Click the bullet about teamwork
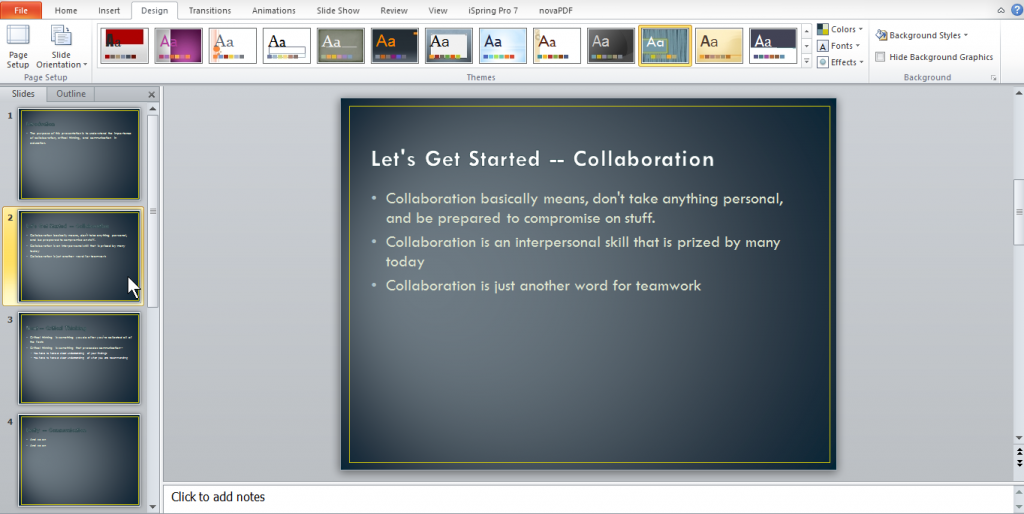Image resolution: width=1024 pixels, height=514 pixels. (x=543, y=285)
